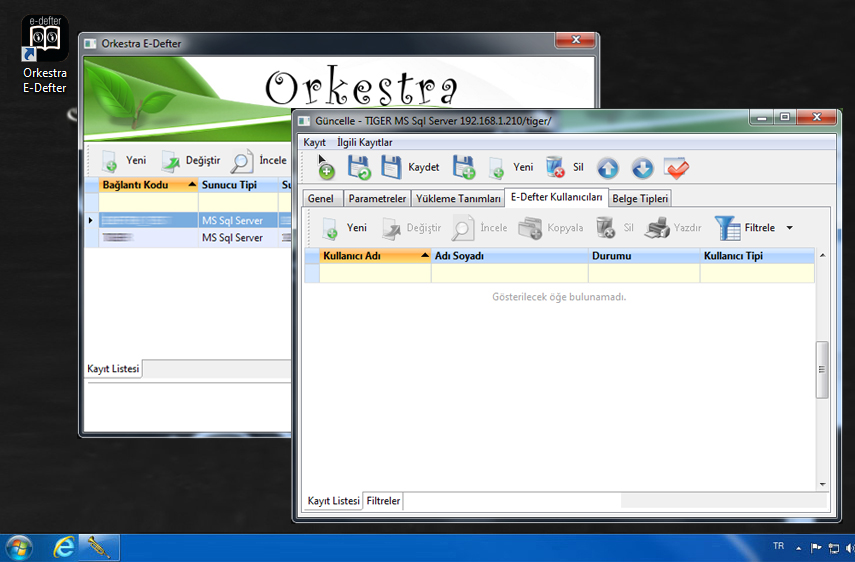The height and width of the screenshot is (562, 855).
Task: Open Orkestra E-Defter desktop shortcut
Action: pyautogui.click(x=45, y=55)
